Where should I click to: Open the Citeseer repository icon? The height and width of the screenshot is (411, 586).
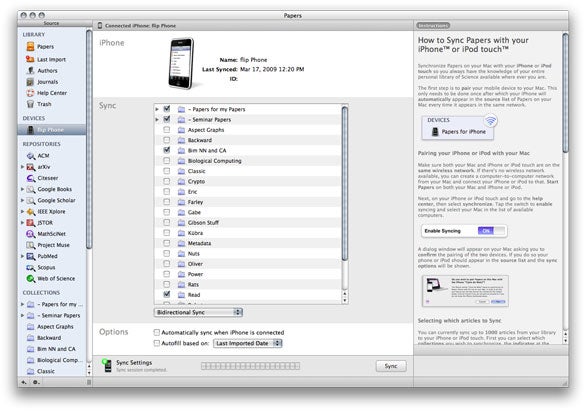(31, 178)
